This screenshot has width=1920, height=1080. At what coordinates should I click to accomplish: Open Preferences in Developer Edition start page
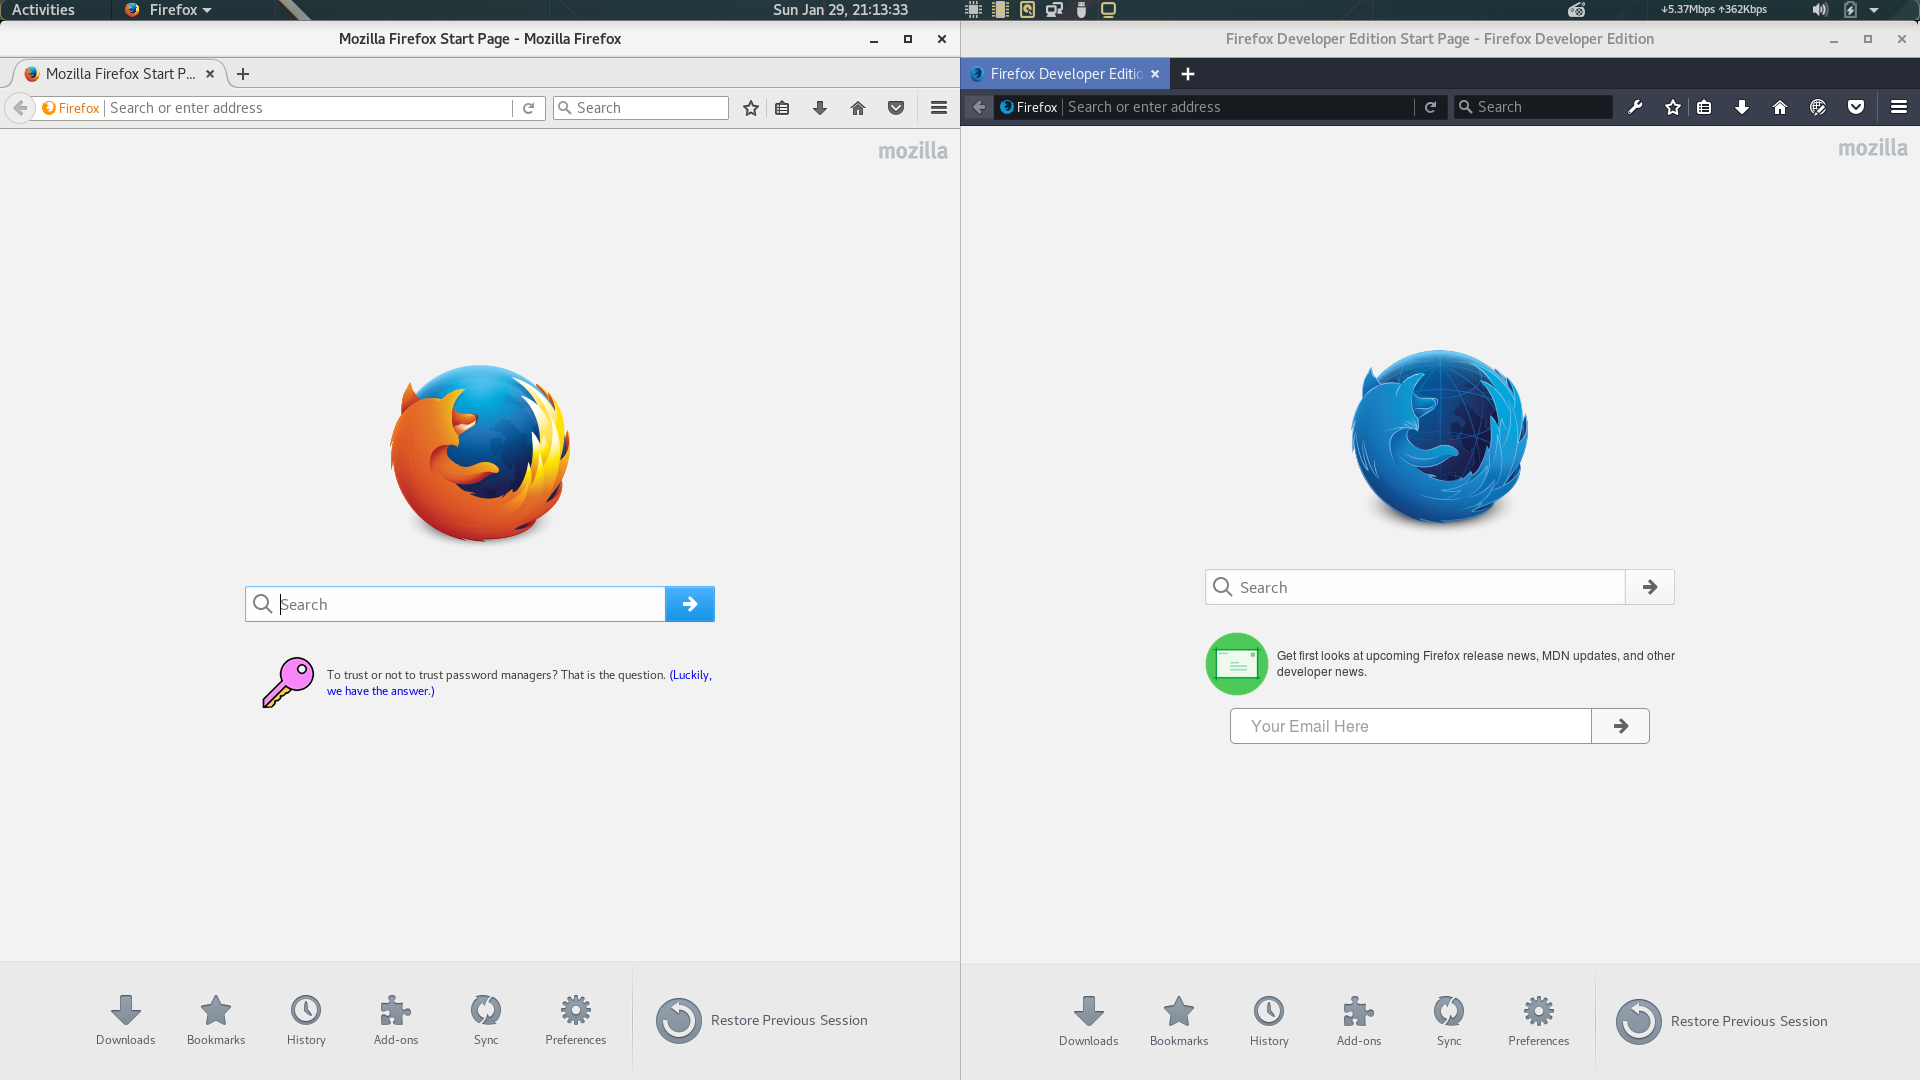[1539, 1021]
